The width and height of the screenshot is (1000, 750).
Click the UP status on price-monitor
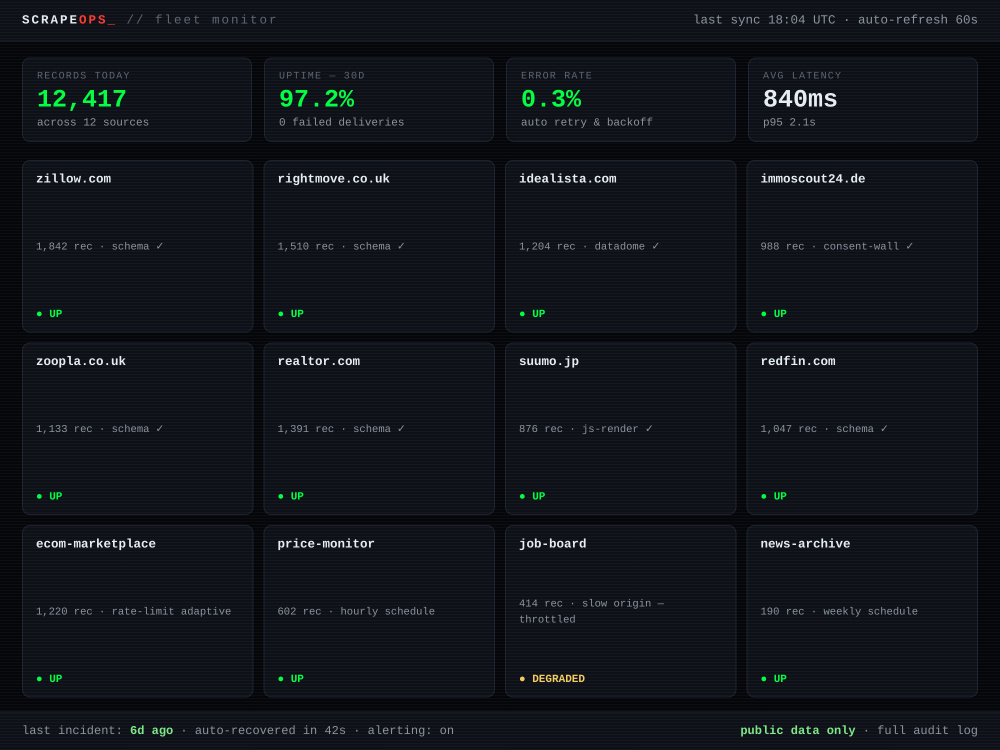[x=291, y=679]
